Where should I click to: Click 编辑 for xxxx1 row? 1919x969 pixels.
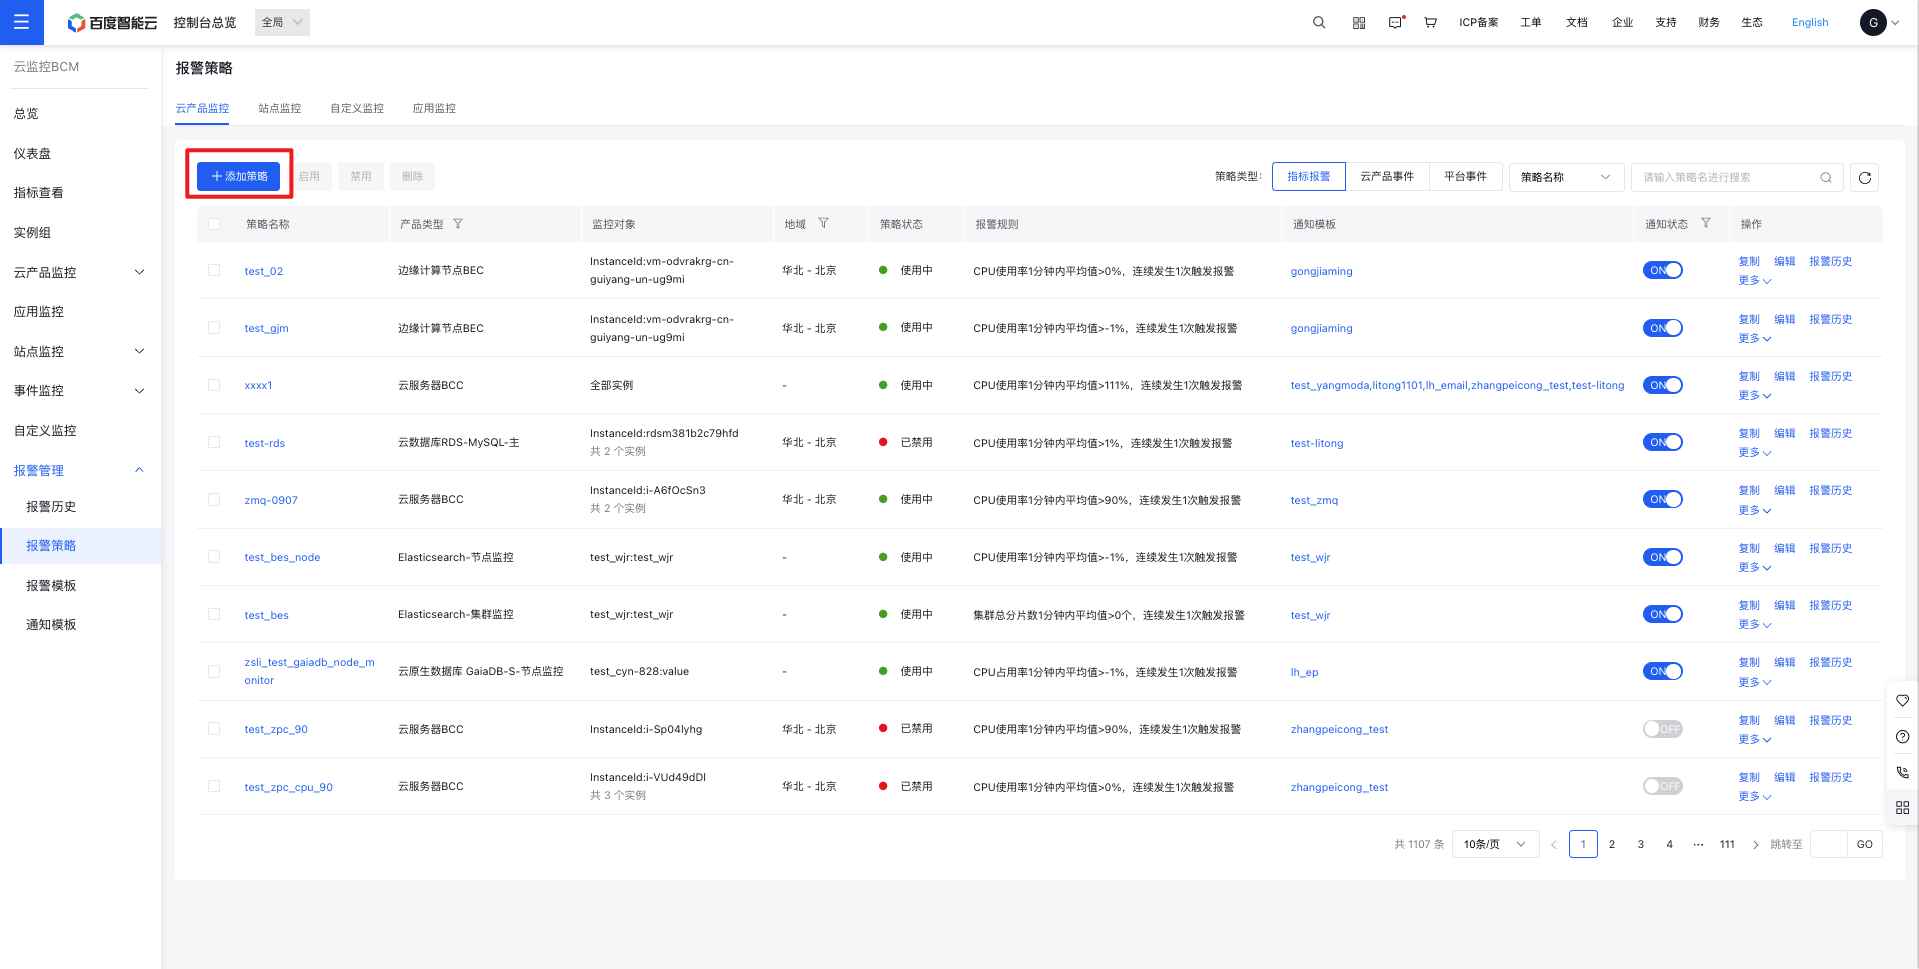(1785, 376)
